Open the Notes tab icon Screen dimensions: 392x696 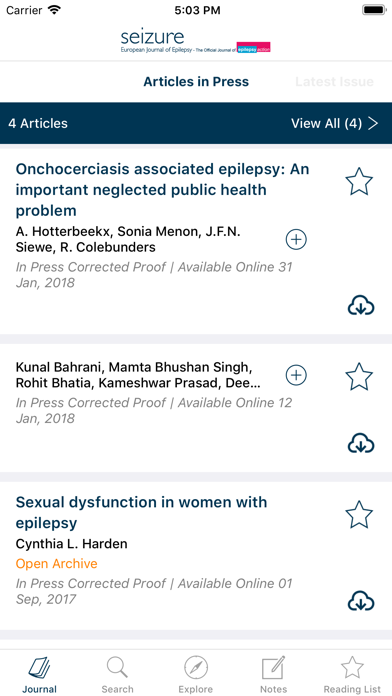(273, 668)
